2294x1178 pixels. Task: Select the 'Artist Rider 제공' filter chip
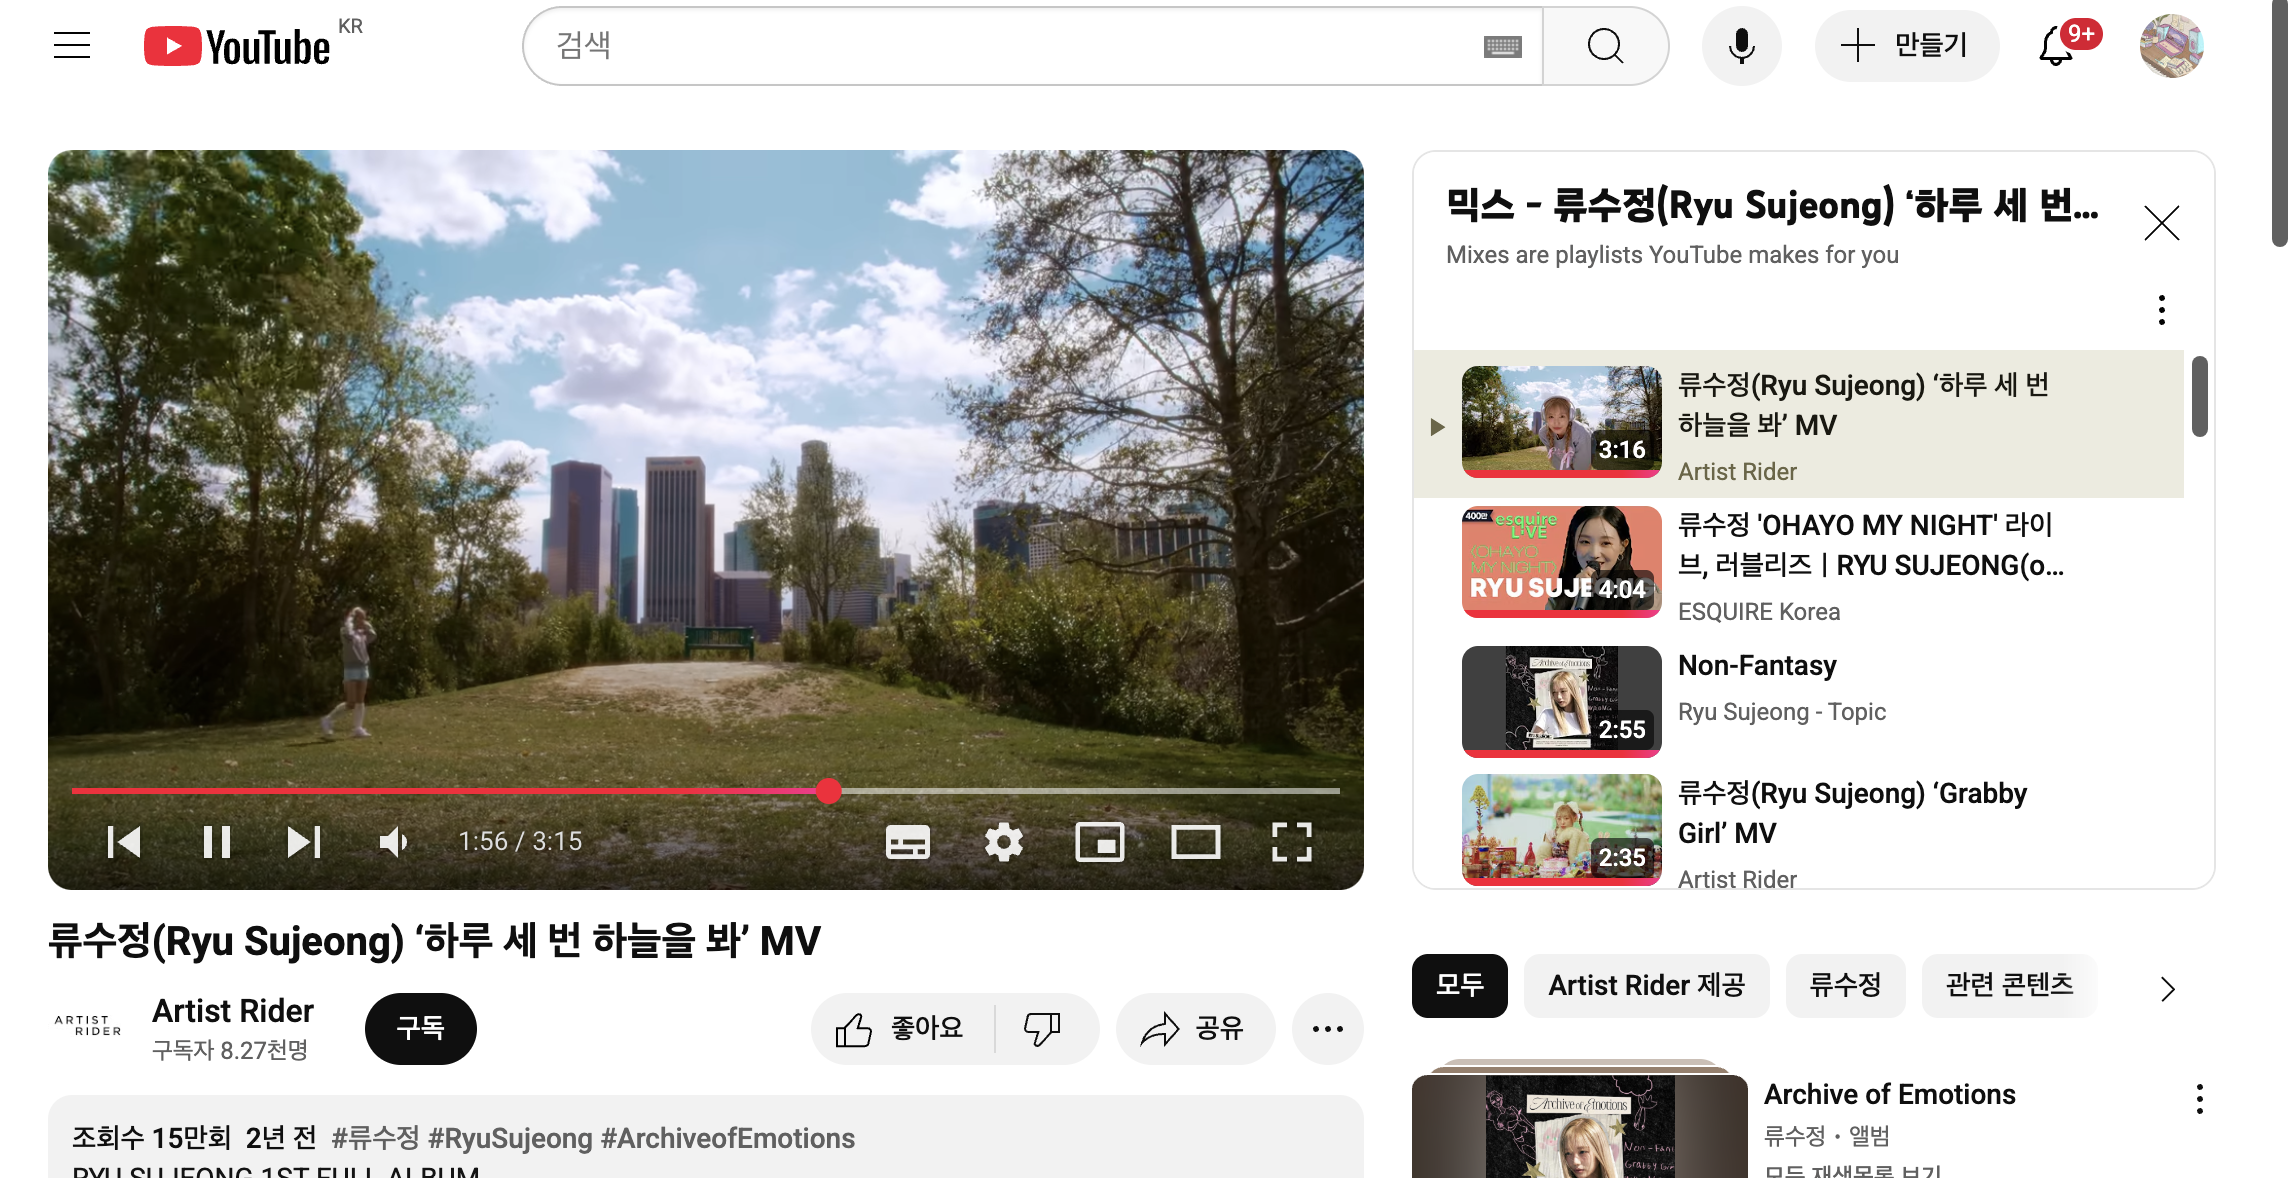pyautogui.click(x=1646, y=986)
